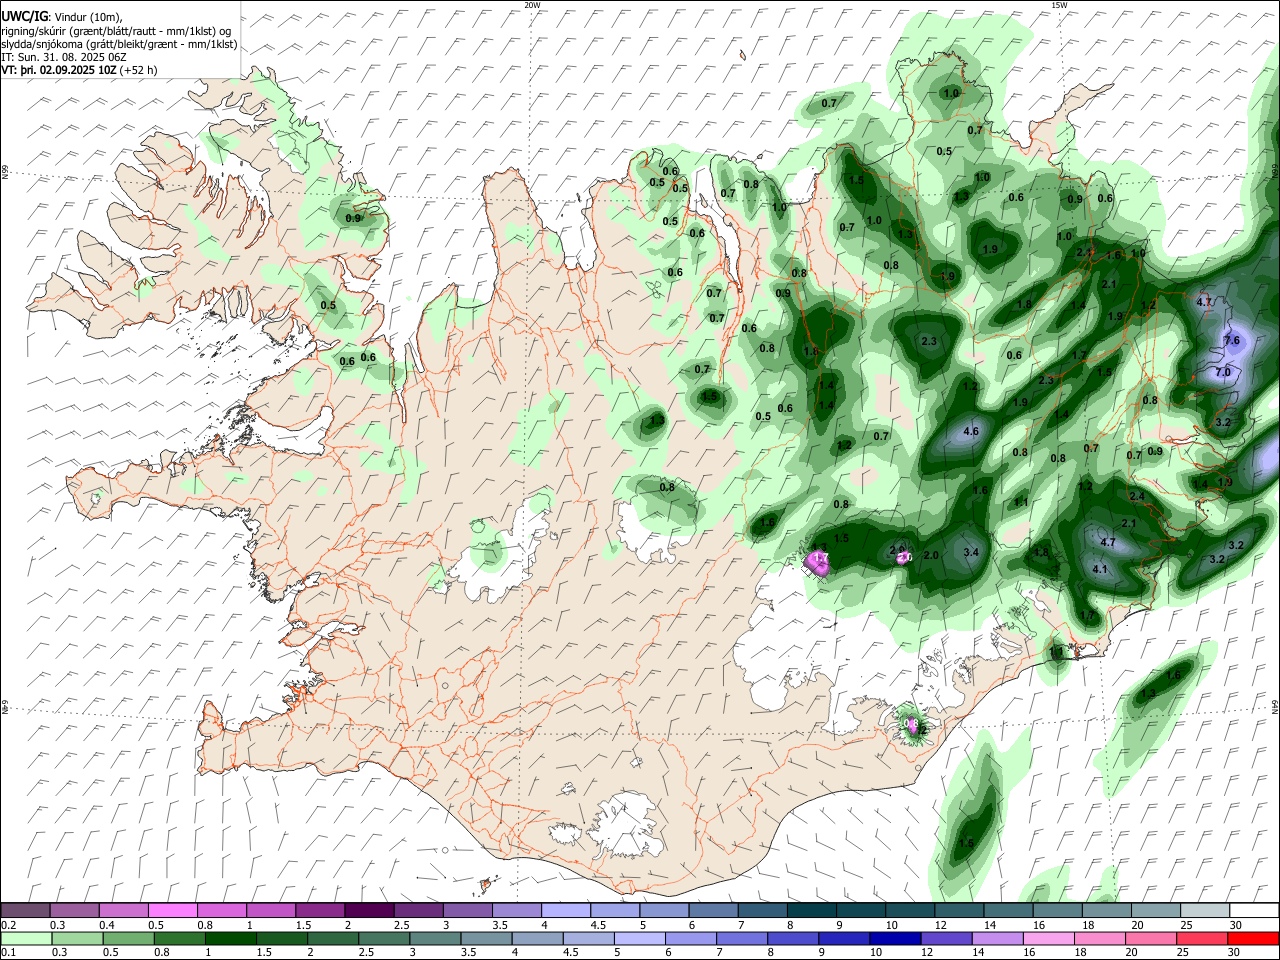Choose the bright red 30 swatch in the lower legend row
Viewport: 1280px width, 960px height.
click(1253, 938)
